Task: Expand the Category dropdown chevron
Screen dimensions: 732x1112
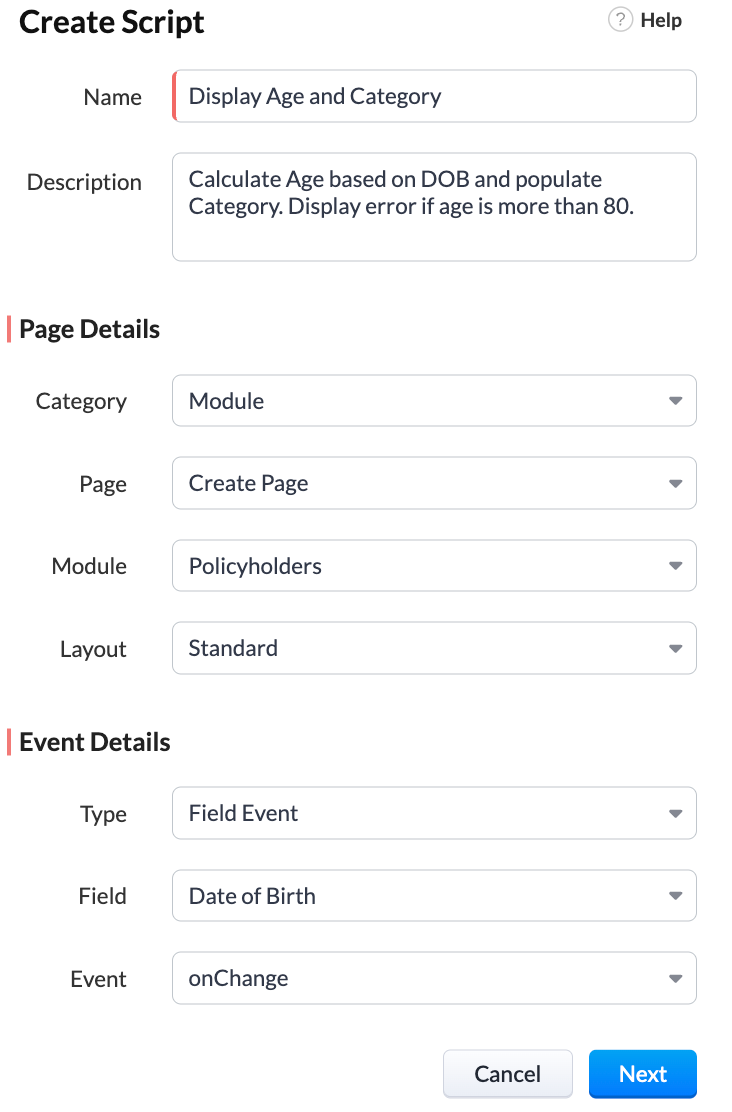Action: (x=674, y=400)
